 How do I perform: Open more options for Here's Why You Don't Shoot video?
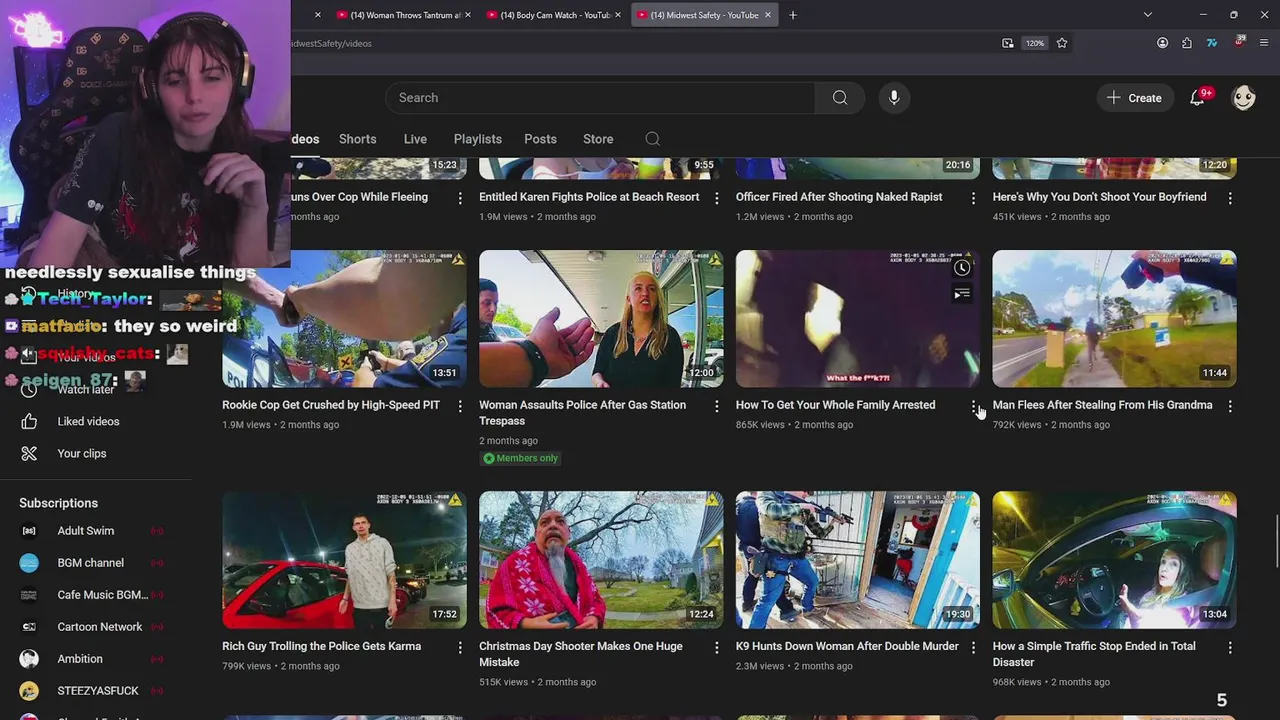(x=1230, y=198)
